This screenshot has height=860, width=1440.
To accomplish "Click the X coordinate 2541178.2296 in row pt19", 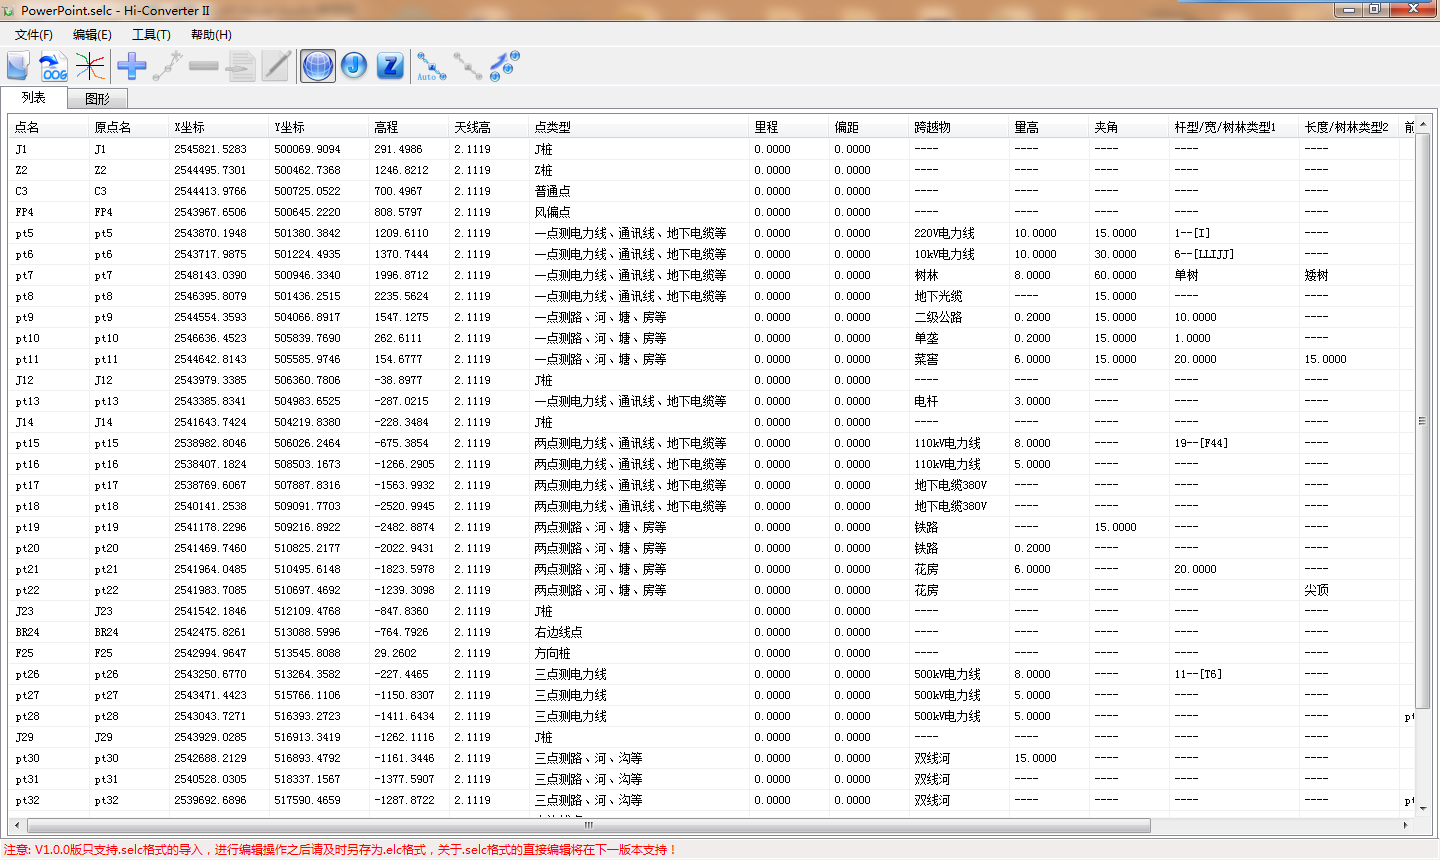I will [x=210, y=527].
